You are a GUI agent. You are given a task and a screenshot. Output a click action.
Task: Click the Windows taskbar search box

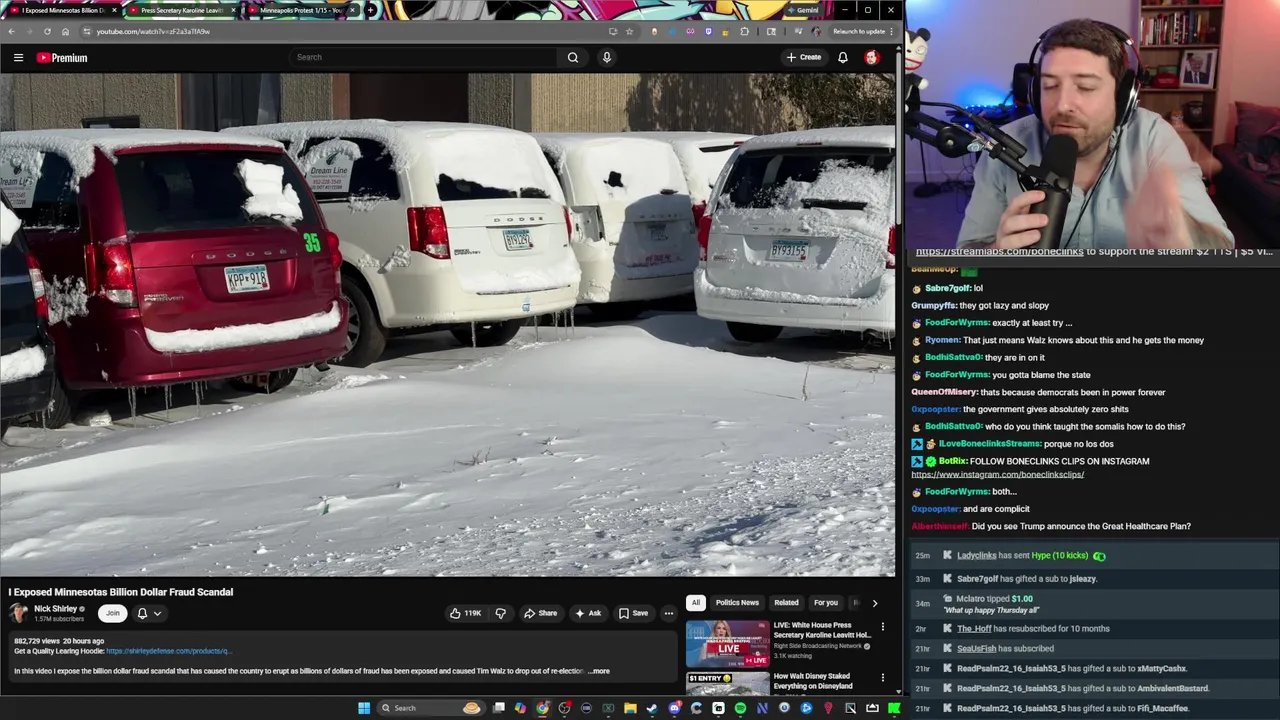coord(430,708)
